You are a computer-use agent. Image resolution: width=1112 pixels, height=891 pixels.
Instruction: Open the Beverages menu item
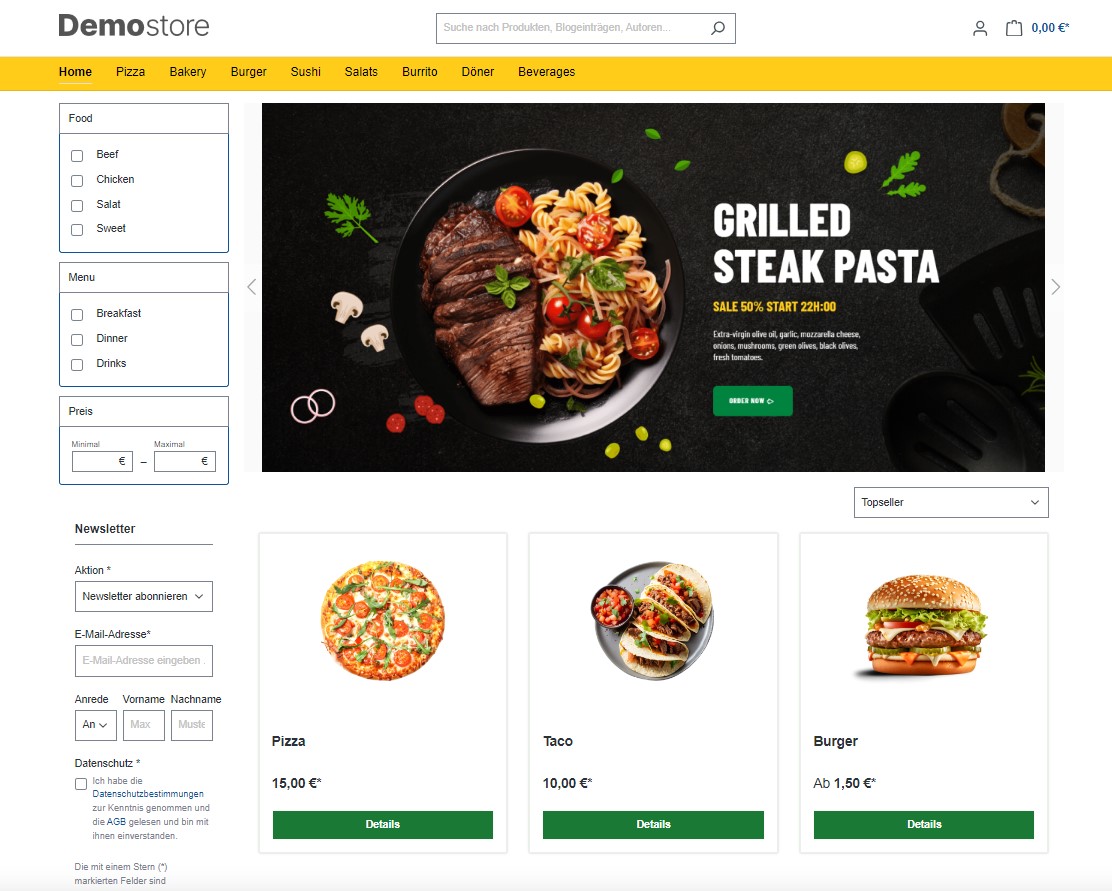[546, 72]
